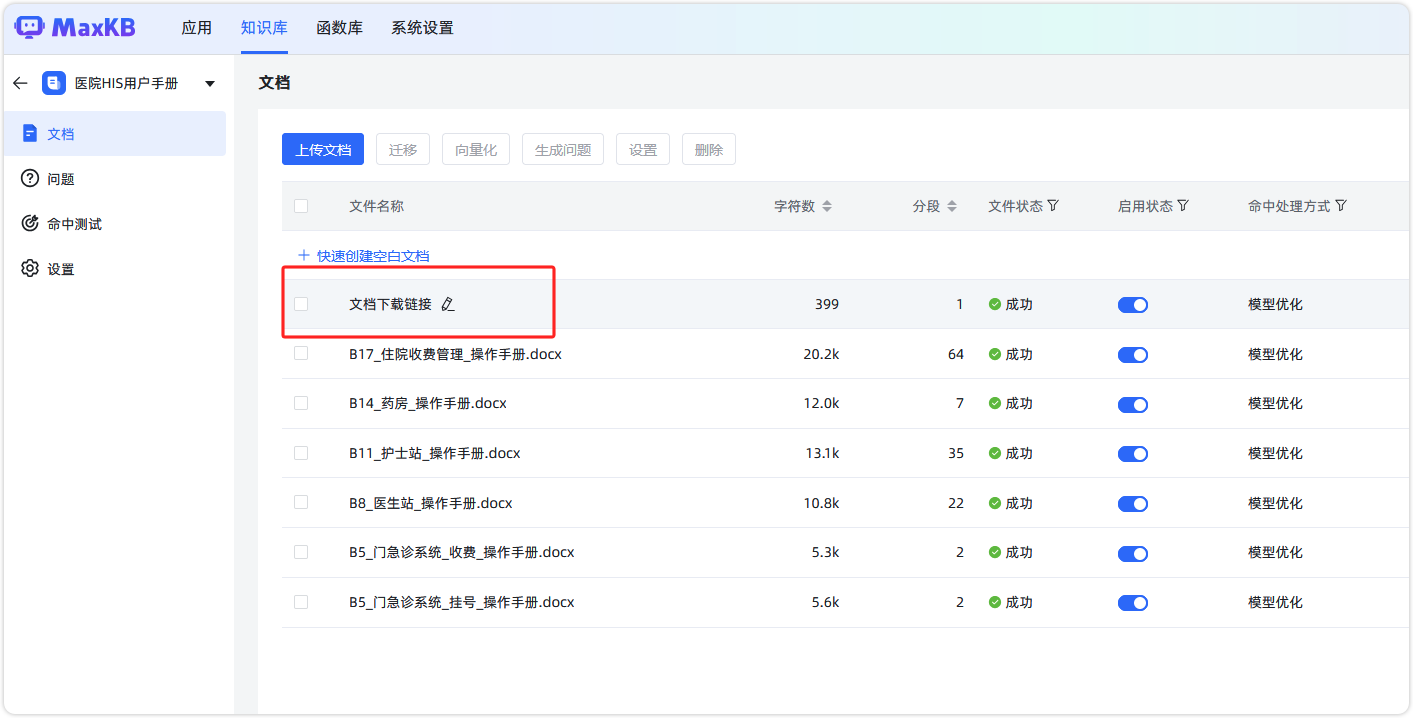Check the select-all checkbox in the header

[301, 204]
